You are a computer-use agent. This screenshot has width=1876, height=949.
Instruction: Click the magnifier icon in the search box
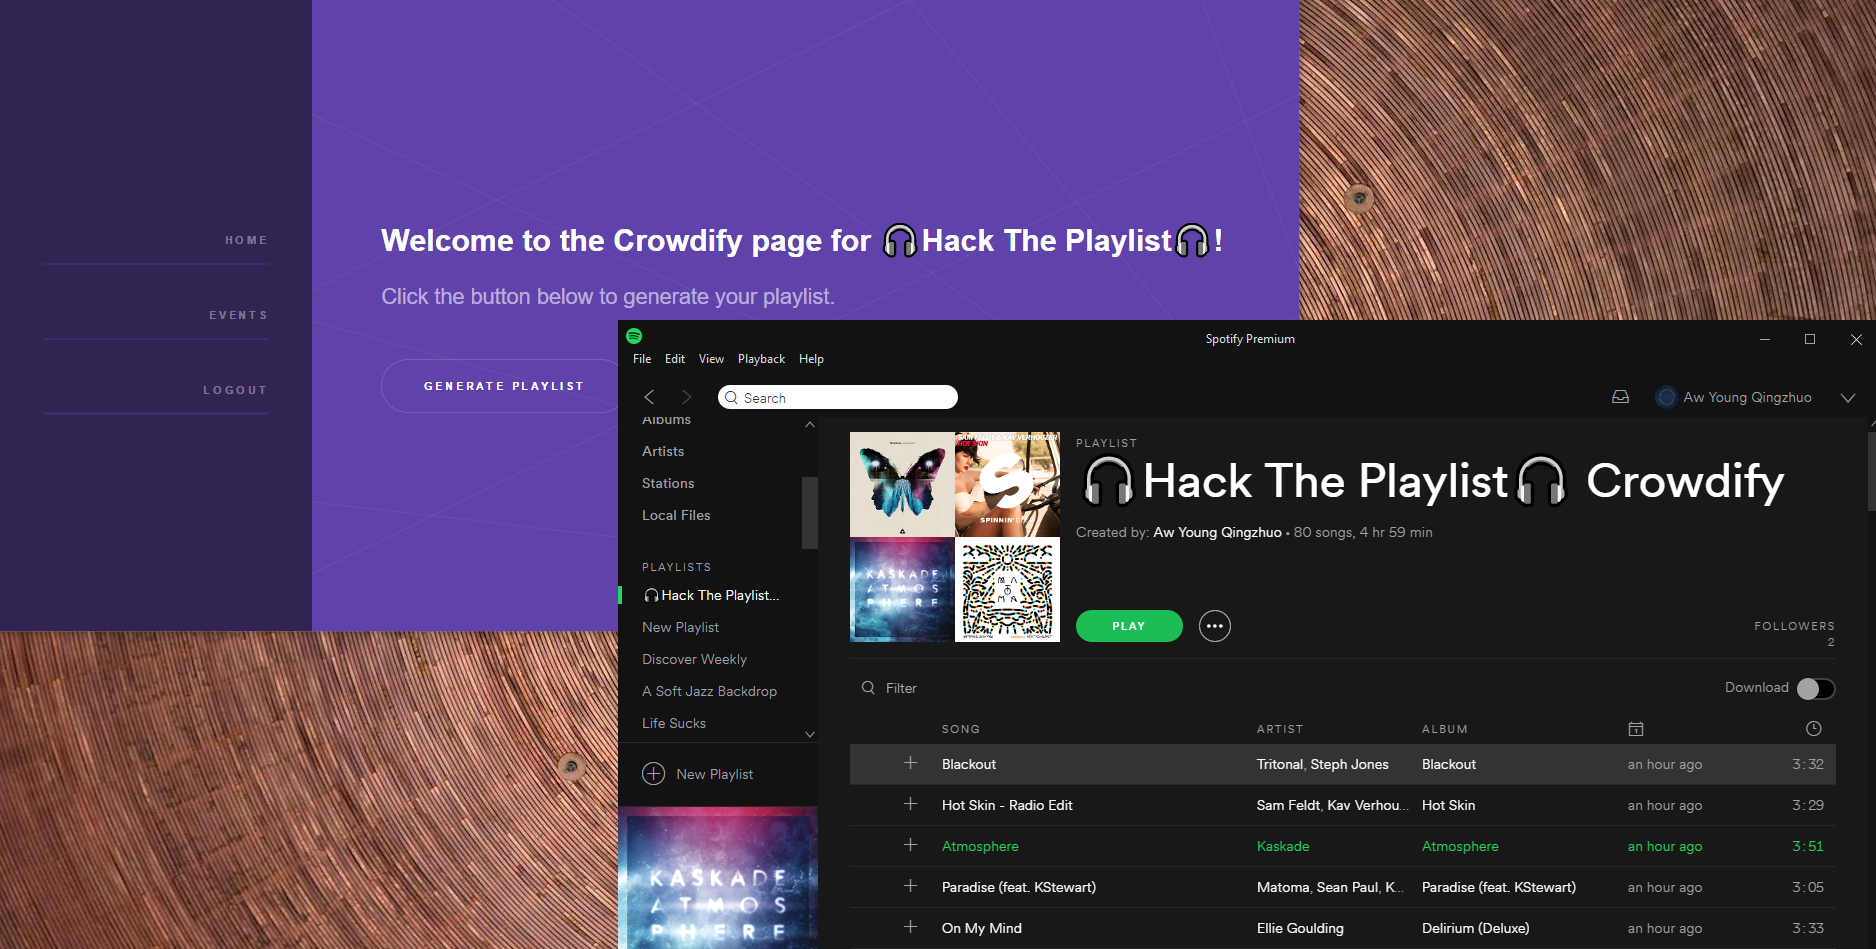point(732,397)
